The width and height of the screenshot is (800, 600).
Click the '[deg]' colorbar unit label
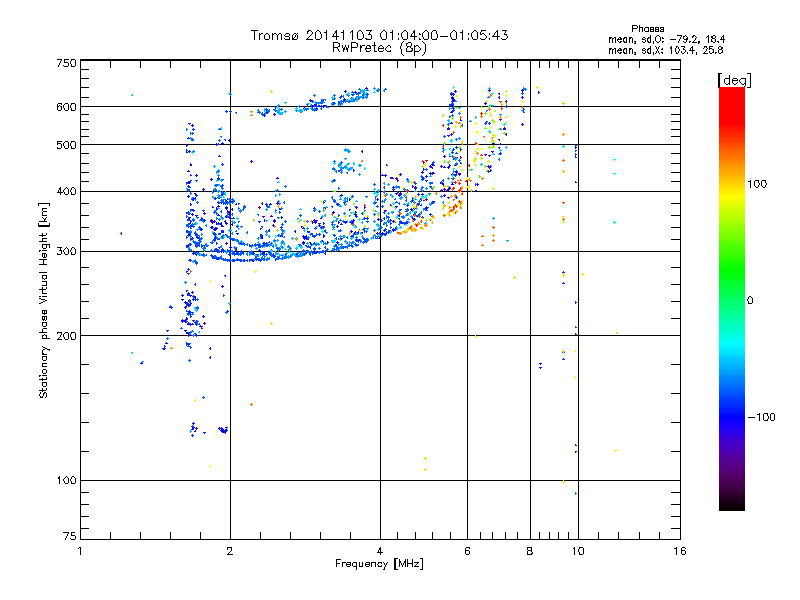point(734,80)
